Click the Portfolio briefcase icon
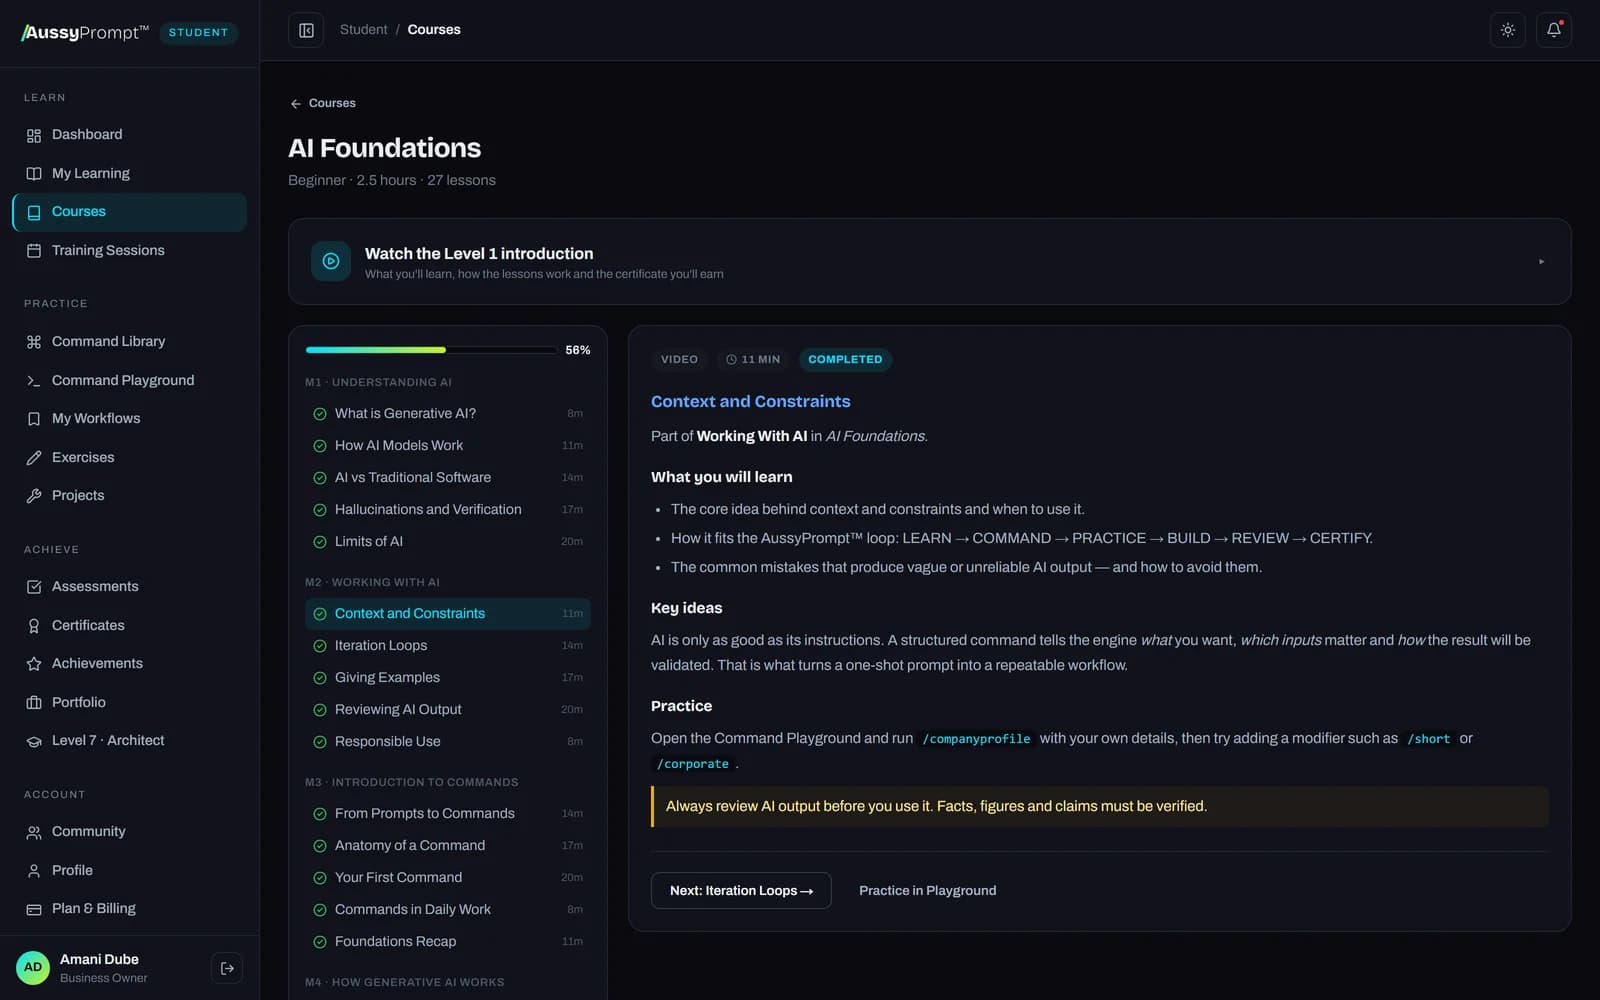 coord(34,703)
